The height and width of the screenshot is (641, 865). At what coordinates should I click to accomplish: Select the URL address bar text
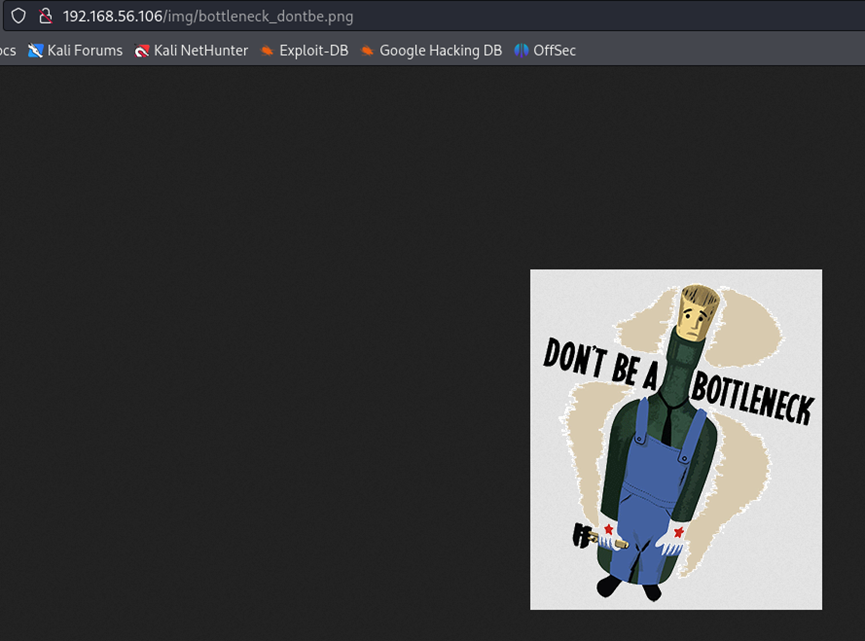(x=208, y=17)
